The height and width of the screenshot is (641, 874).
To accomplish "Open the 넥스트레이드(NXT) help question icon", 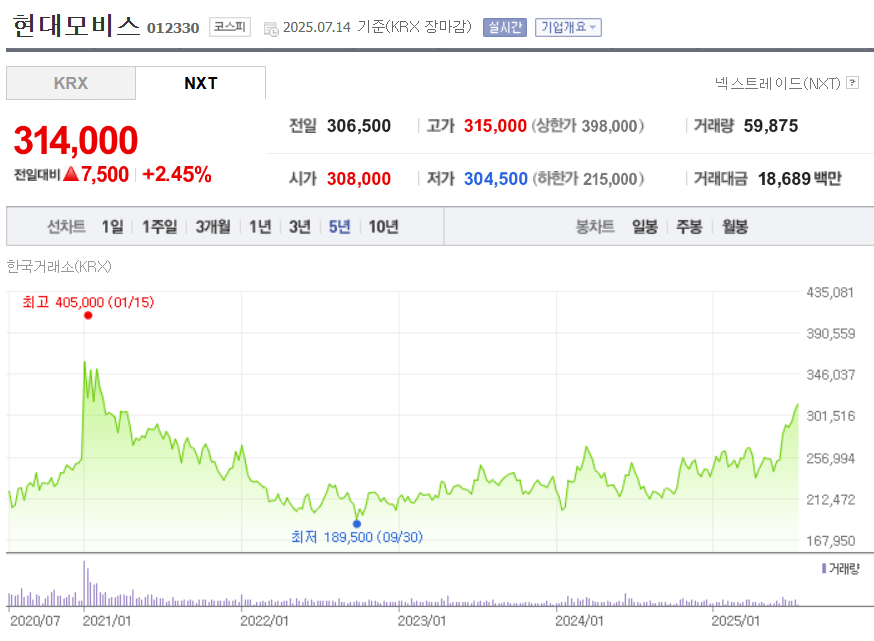I will point(852,83).
